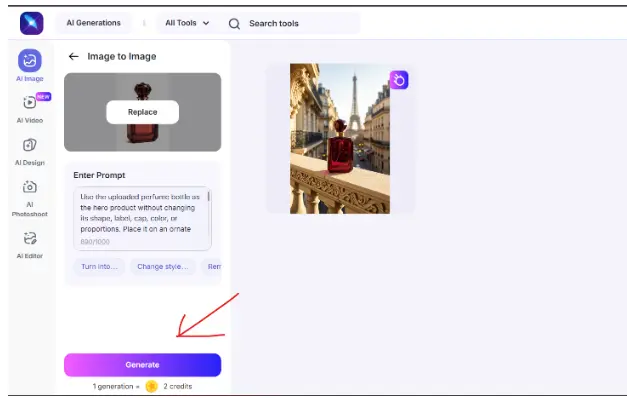Image resolution: width=627 pixels, height=398 pixels.
Task: Click the 'Enter Prompt' label
Action: [99, 175]
